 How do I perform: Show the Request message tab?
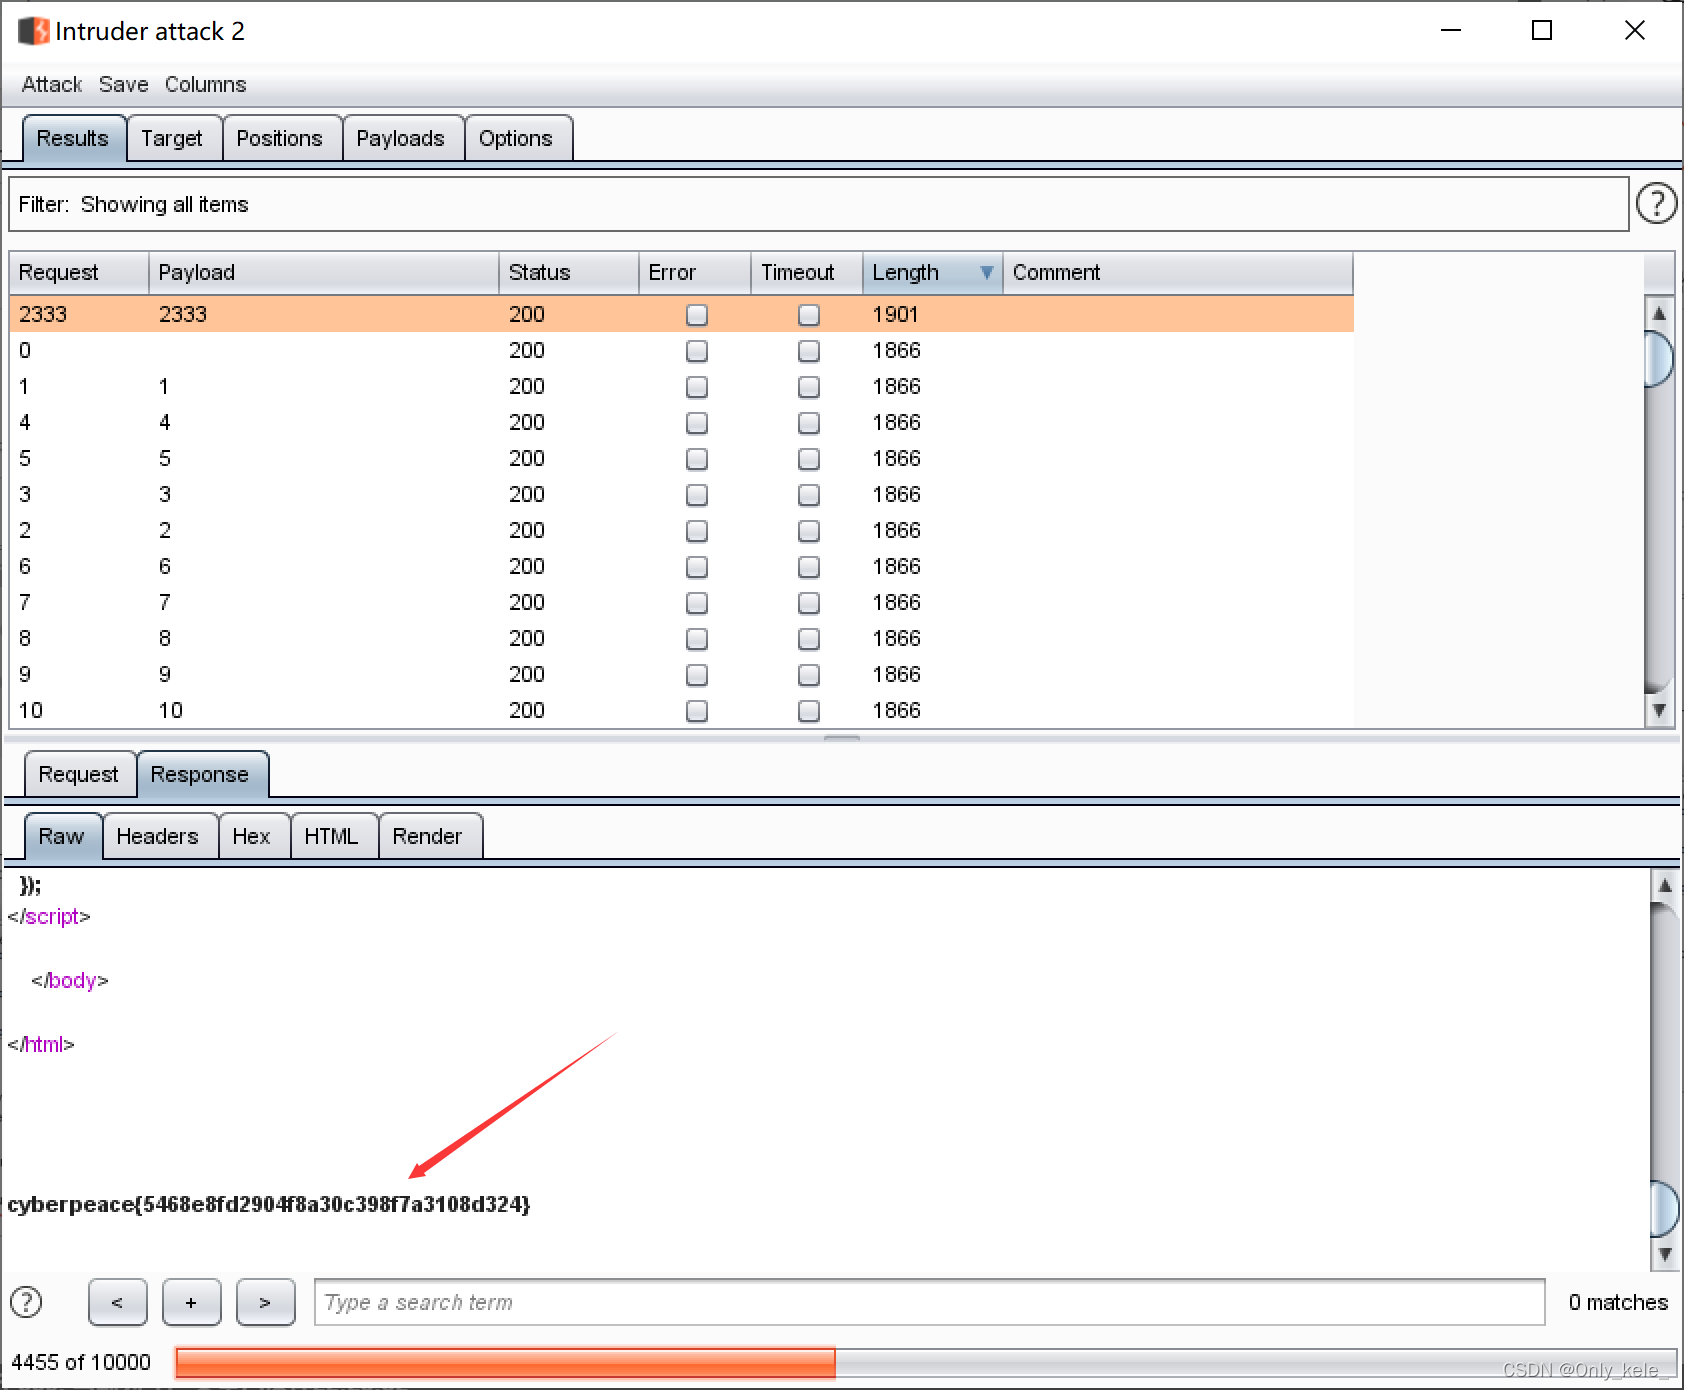tap(79, 774)
